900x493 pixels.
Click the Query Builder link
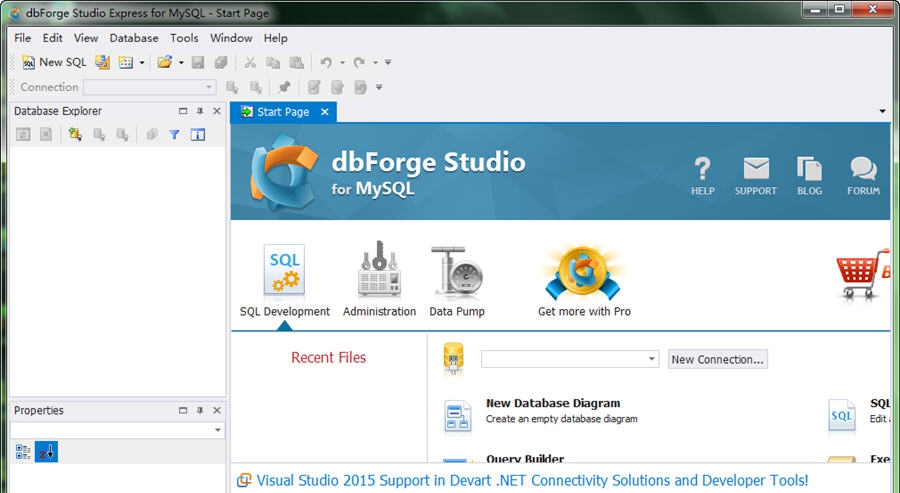[x=525, y=459]
